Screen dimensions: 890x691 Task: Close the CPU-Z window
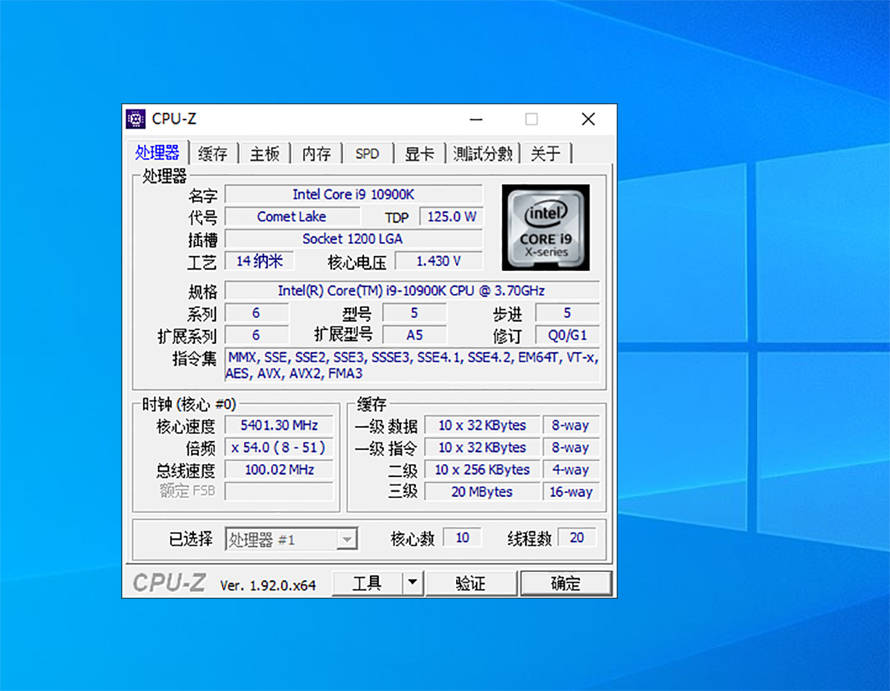(588, 119)
